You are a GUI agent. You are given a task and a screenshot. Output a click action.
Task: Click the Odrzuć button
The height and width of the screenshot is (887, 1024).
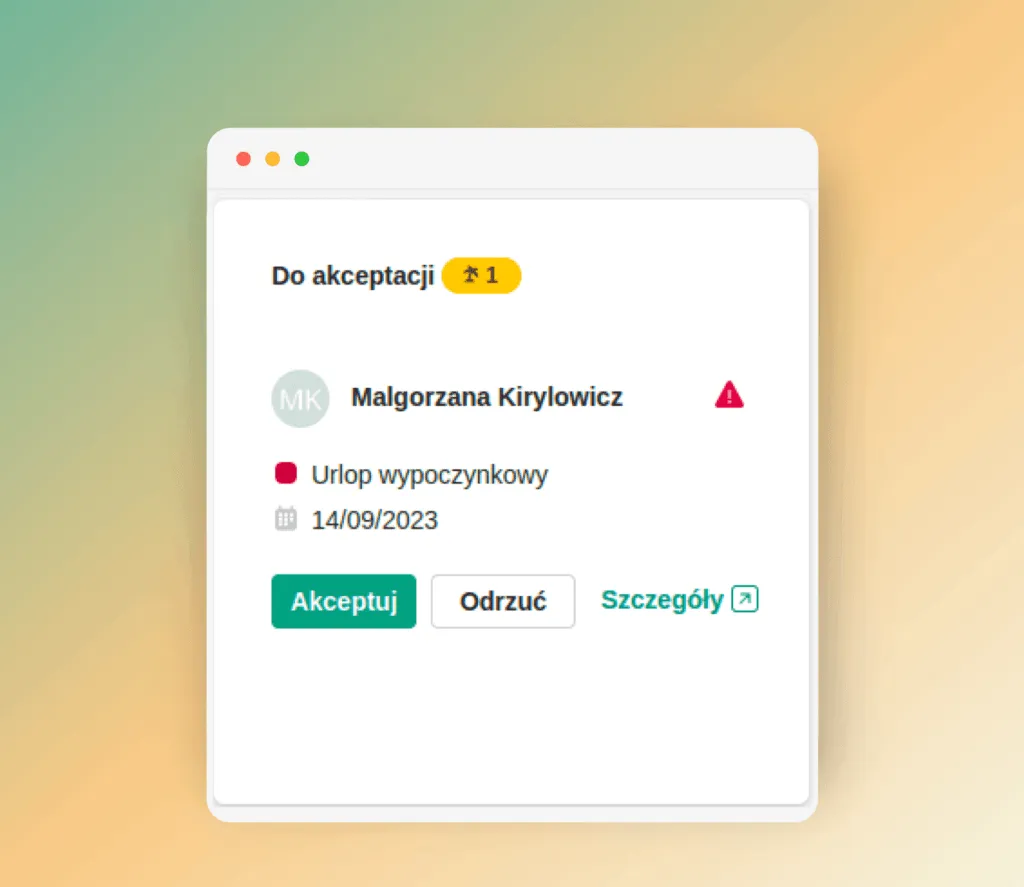point(503,601)
